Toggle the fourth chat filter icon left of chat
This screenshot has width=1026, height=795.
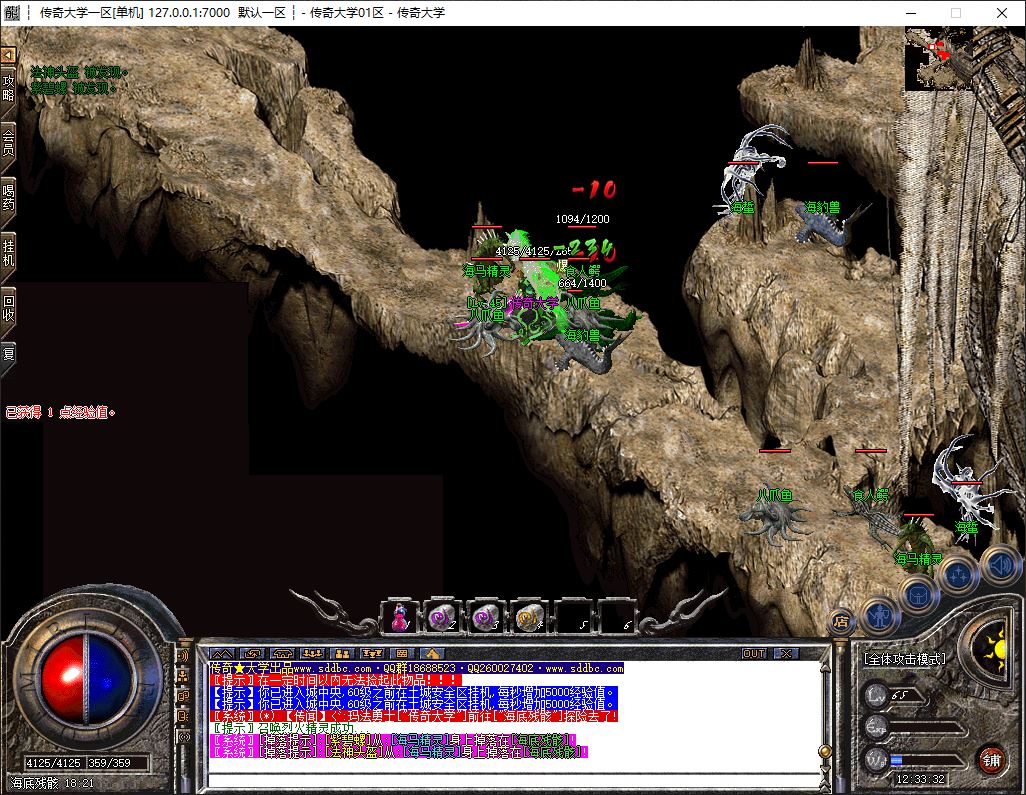(x=184, y=716)
